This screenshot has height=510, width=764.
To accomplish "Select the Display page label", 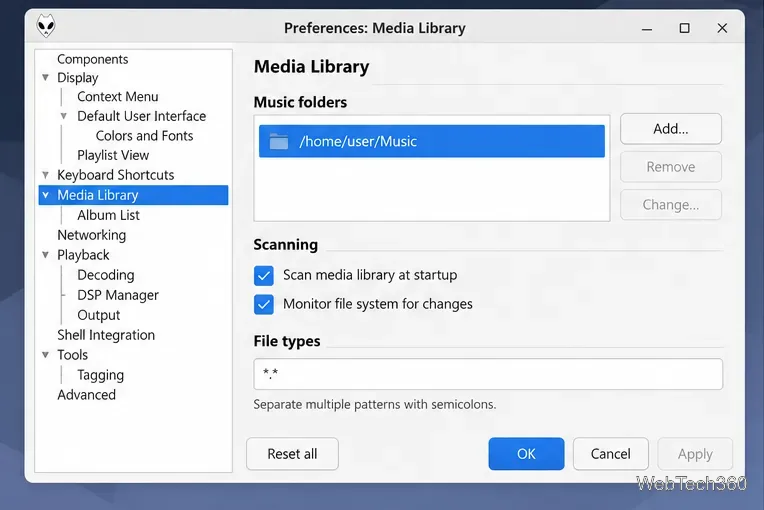I will pos(77,77).
